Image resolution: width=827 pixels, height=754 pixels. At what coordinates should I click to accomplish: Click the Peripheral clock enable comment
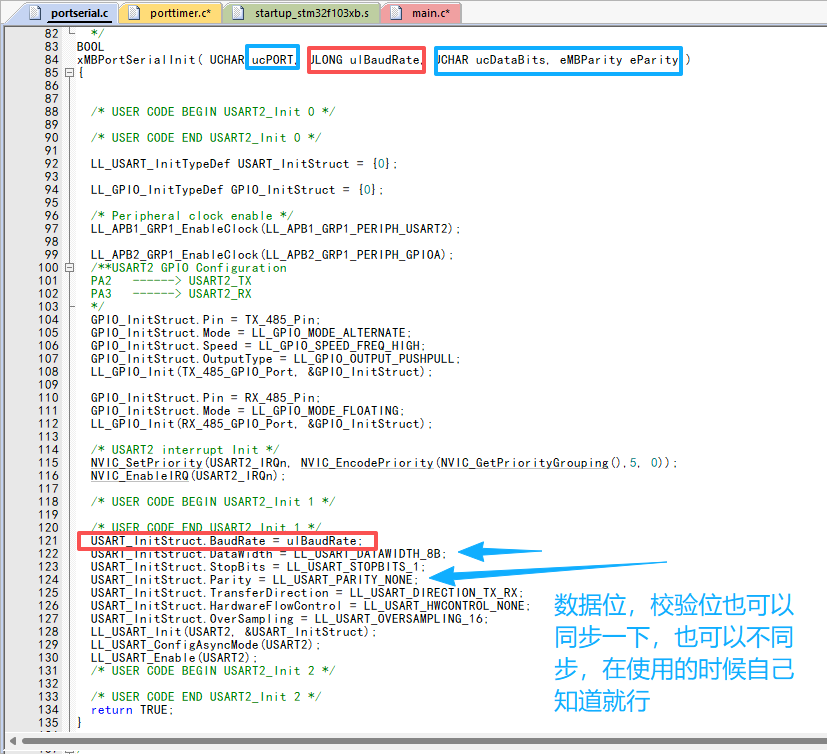click(x=192, y=216)
